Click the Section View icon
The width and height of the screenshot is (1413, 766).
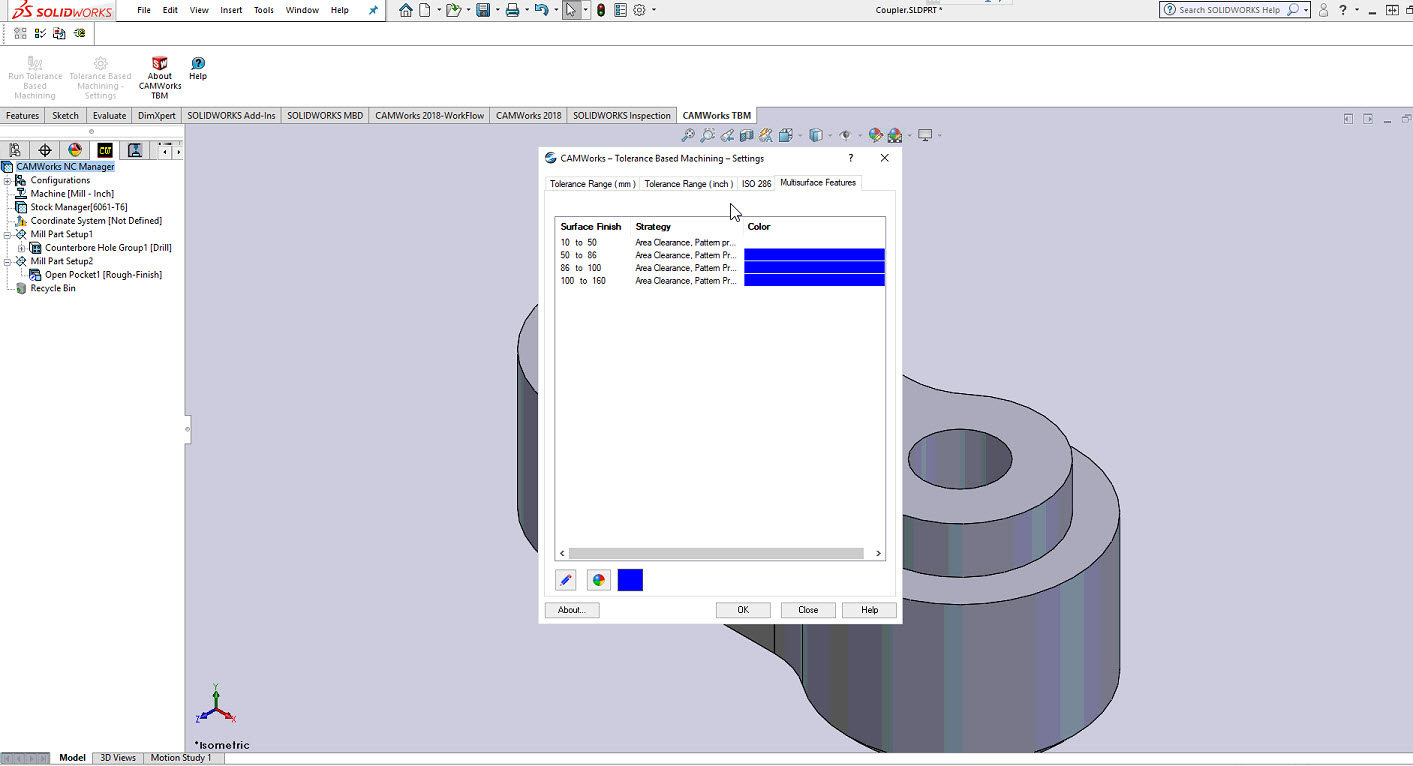point(747,135)
